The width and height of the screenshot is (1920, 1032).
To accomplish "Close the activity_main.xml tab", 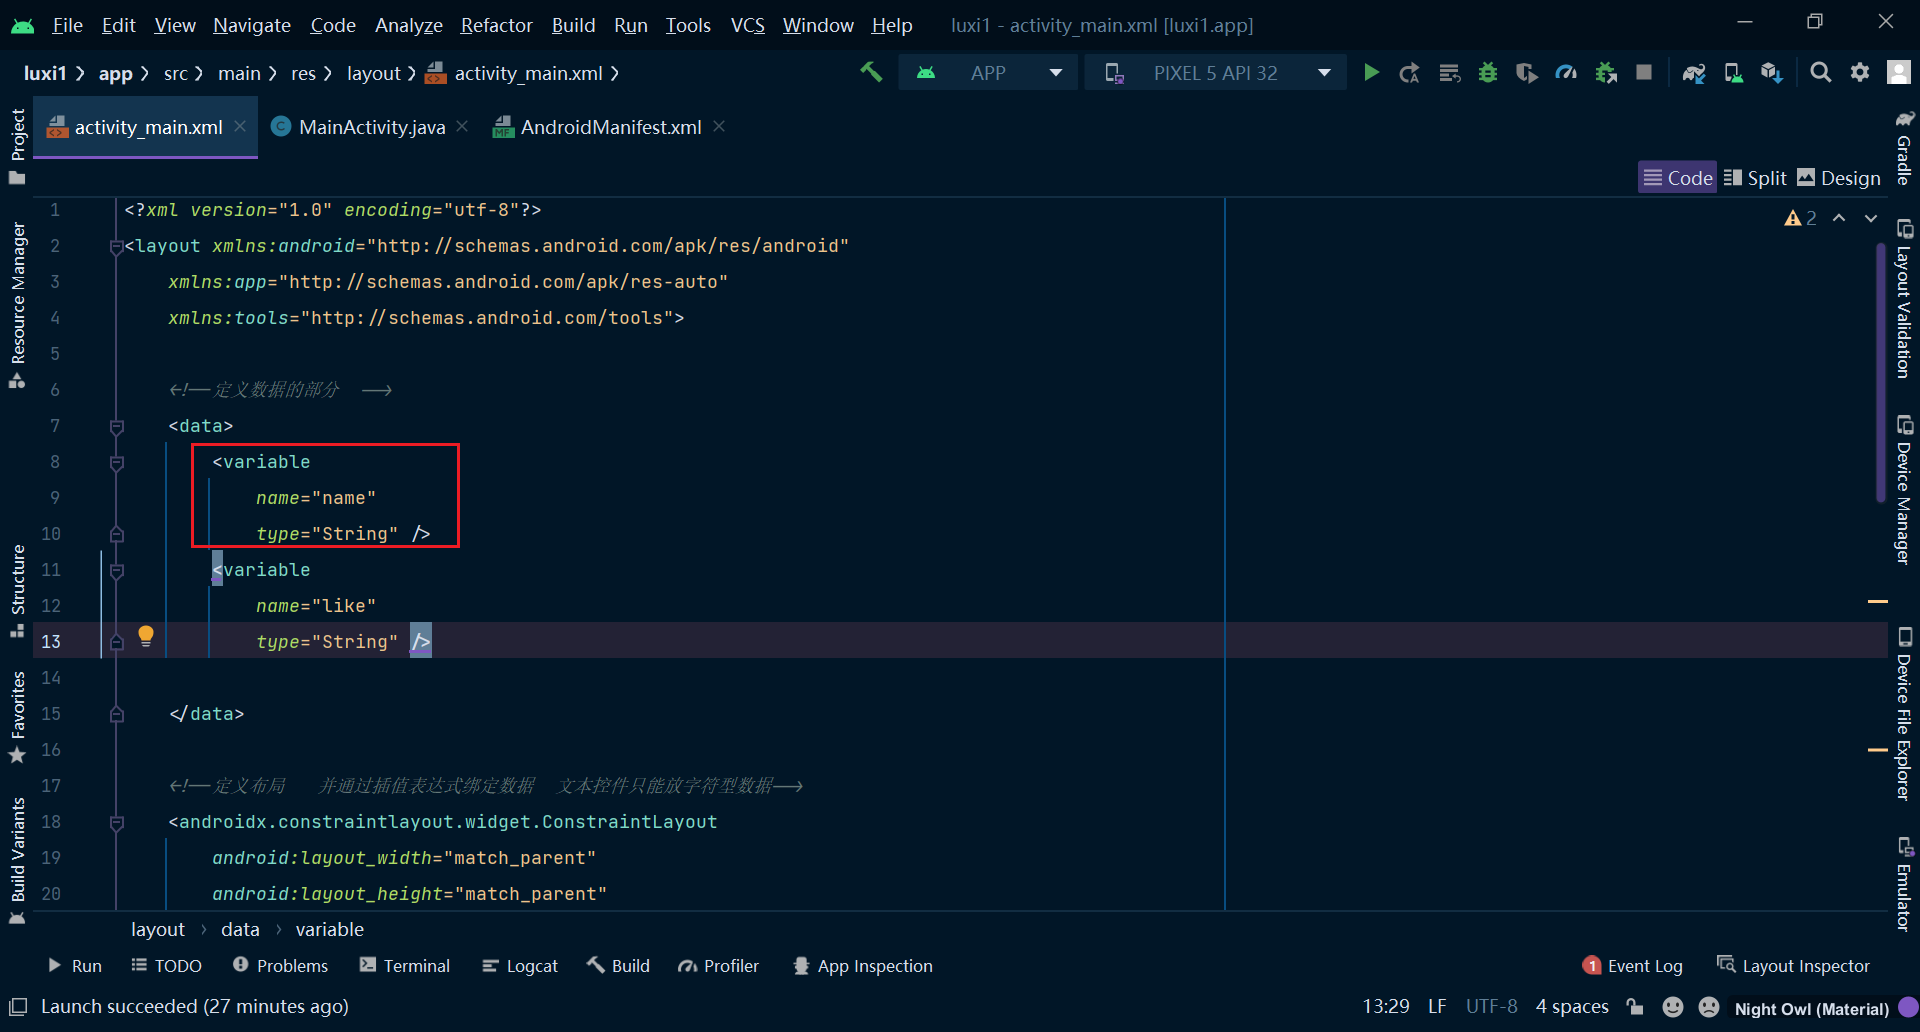I will tap(240, 127).
